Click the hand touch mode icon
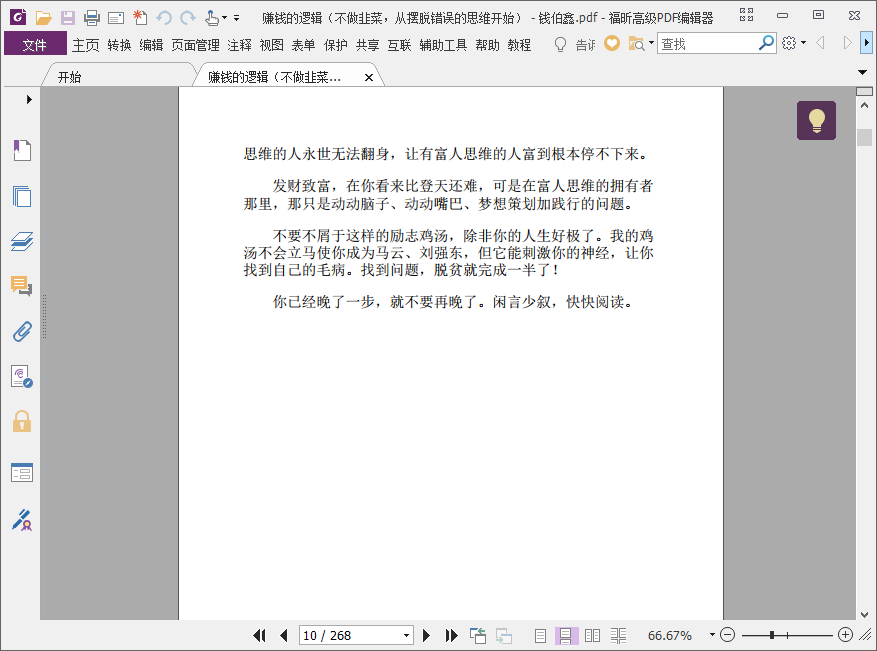877x651 pixels. click(211, 18)
